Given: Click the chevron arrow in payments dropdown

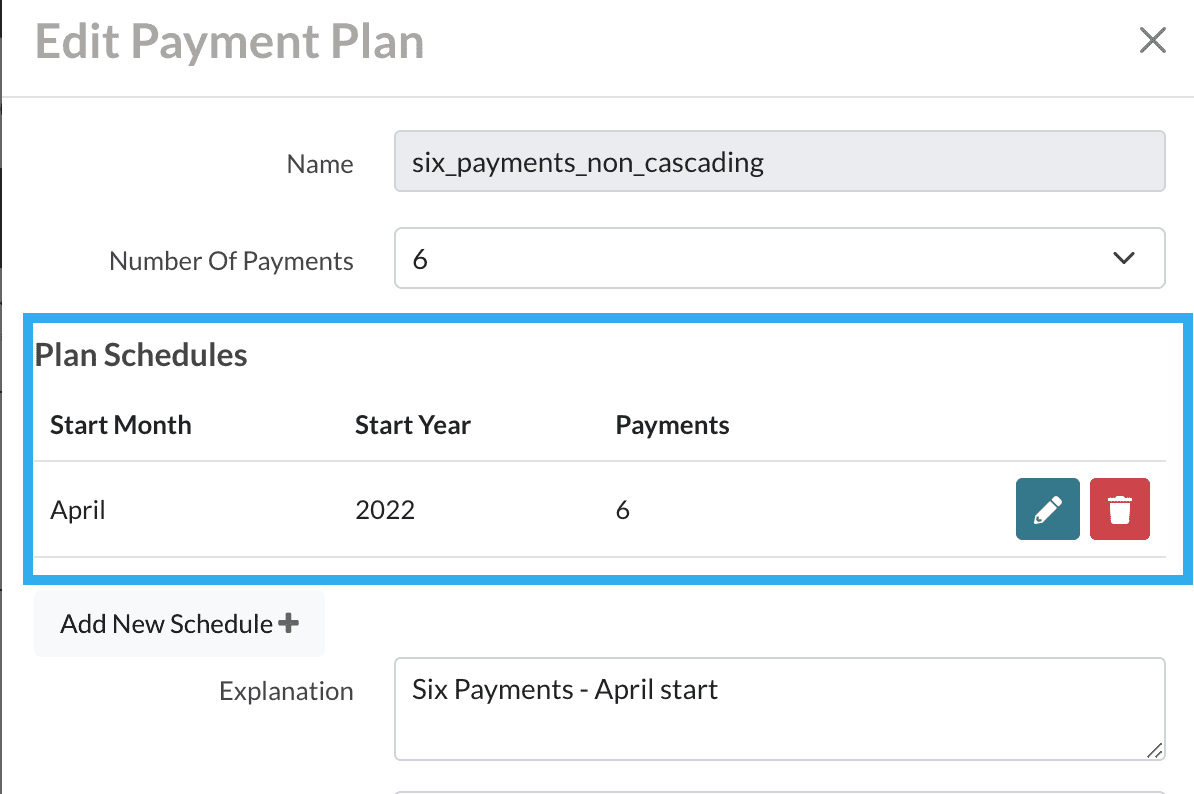Looking at the screenshot, I should pyautogui.click(x=1124, y=258).
